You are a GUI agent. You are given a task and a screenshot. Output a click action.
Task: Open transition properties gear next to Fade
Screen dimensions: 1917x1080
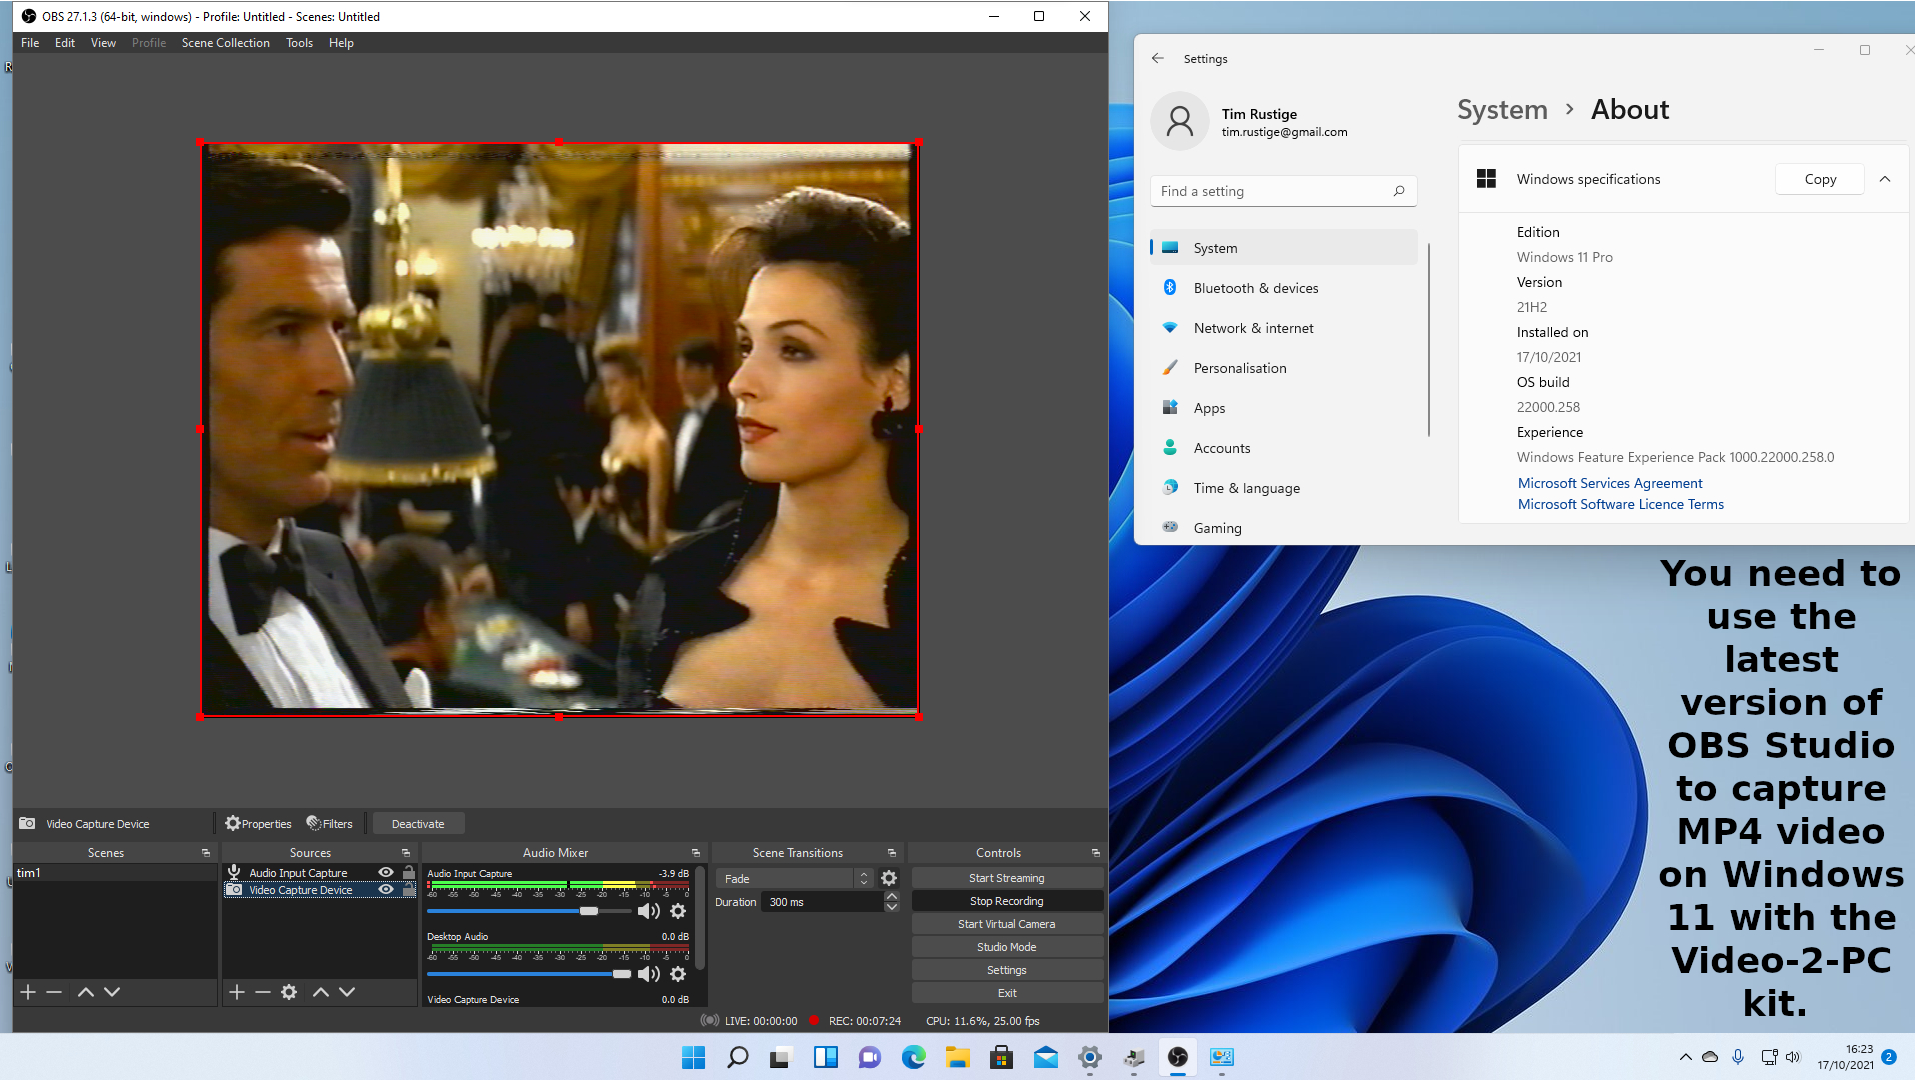[889, 878]
